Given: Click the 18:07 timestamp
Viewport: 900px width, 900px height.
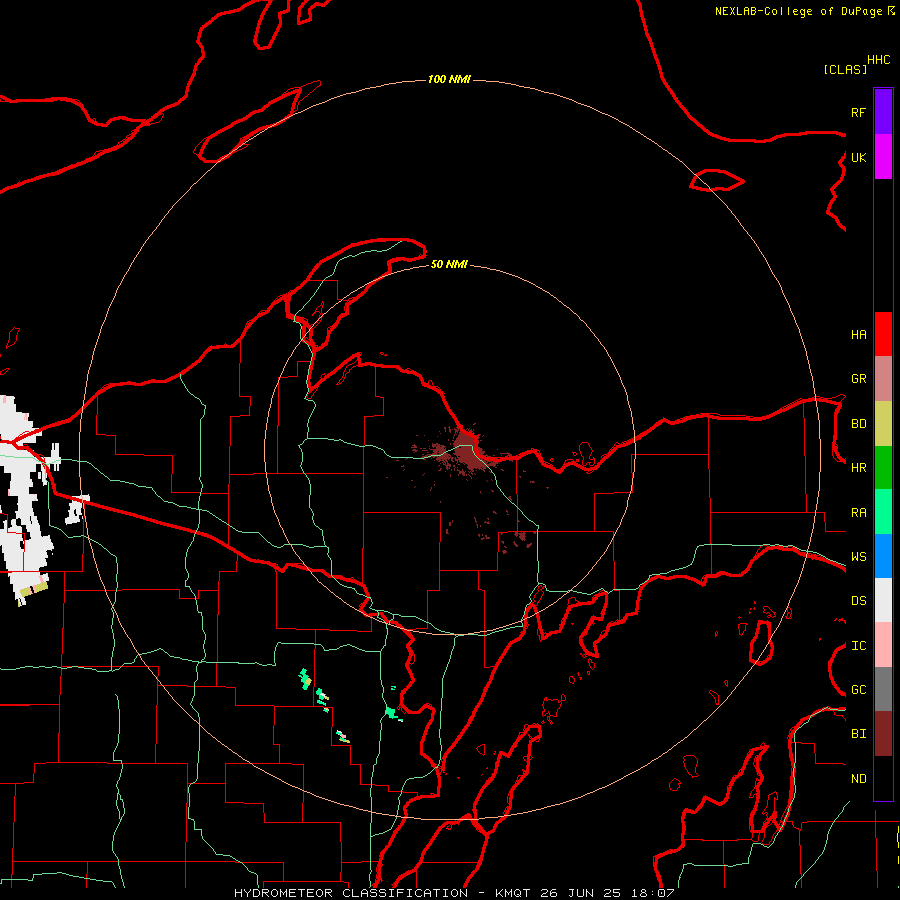Looking at the screenshot, I should 653,893.
